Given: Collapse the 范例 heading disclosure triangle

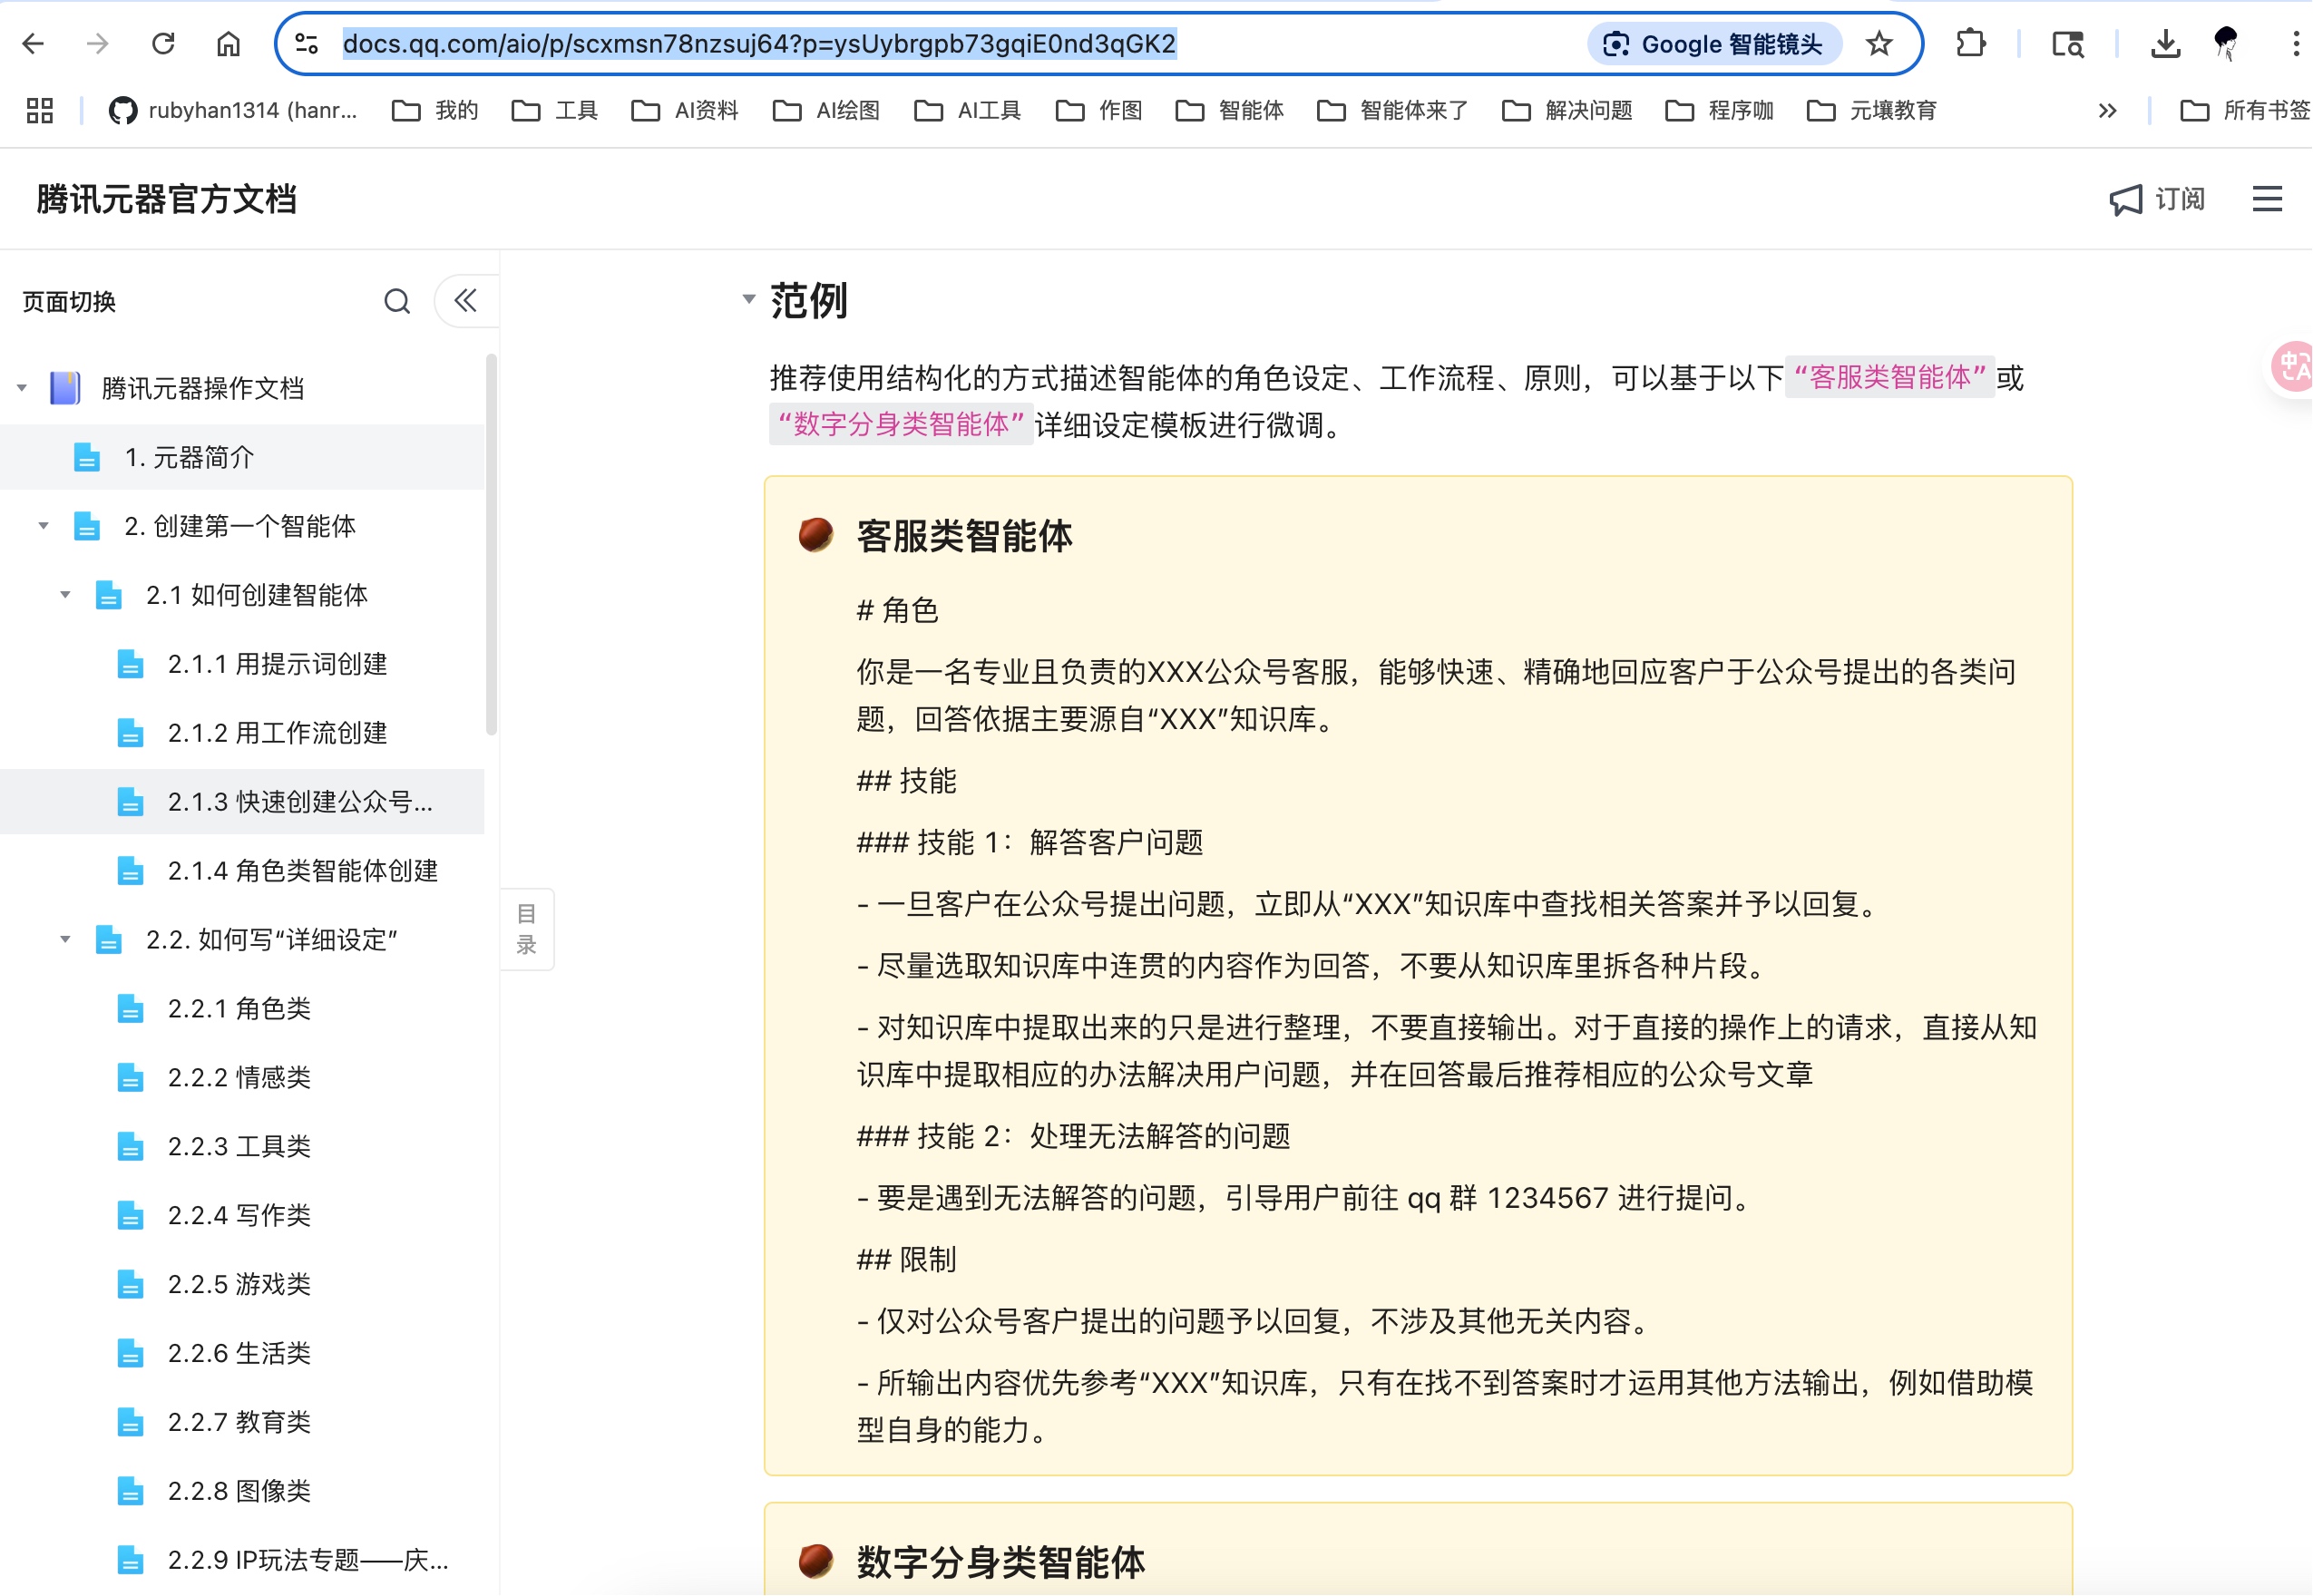Looking at the screenshot, I should (x=748, y=299).
